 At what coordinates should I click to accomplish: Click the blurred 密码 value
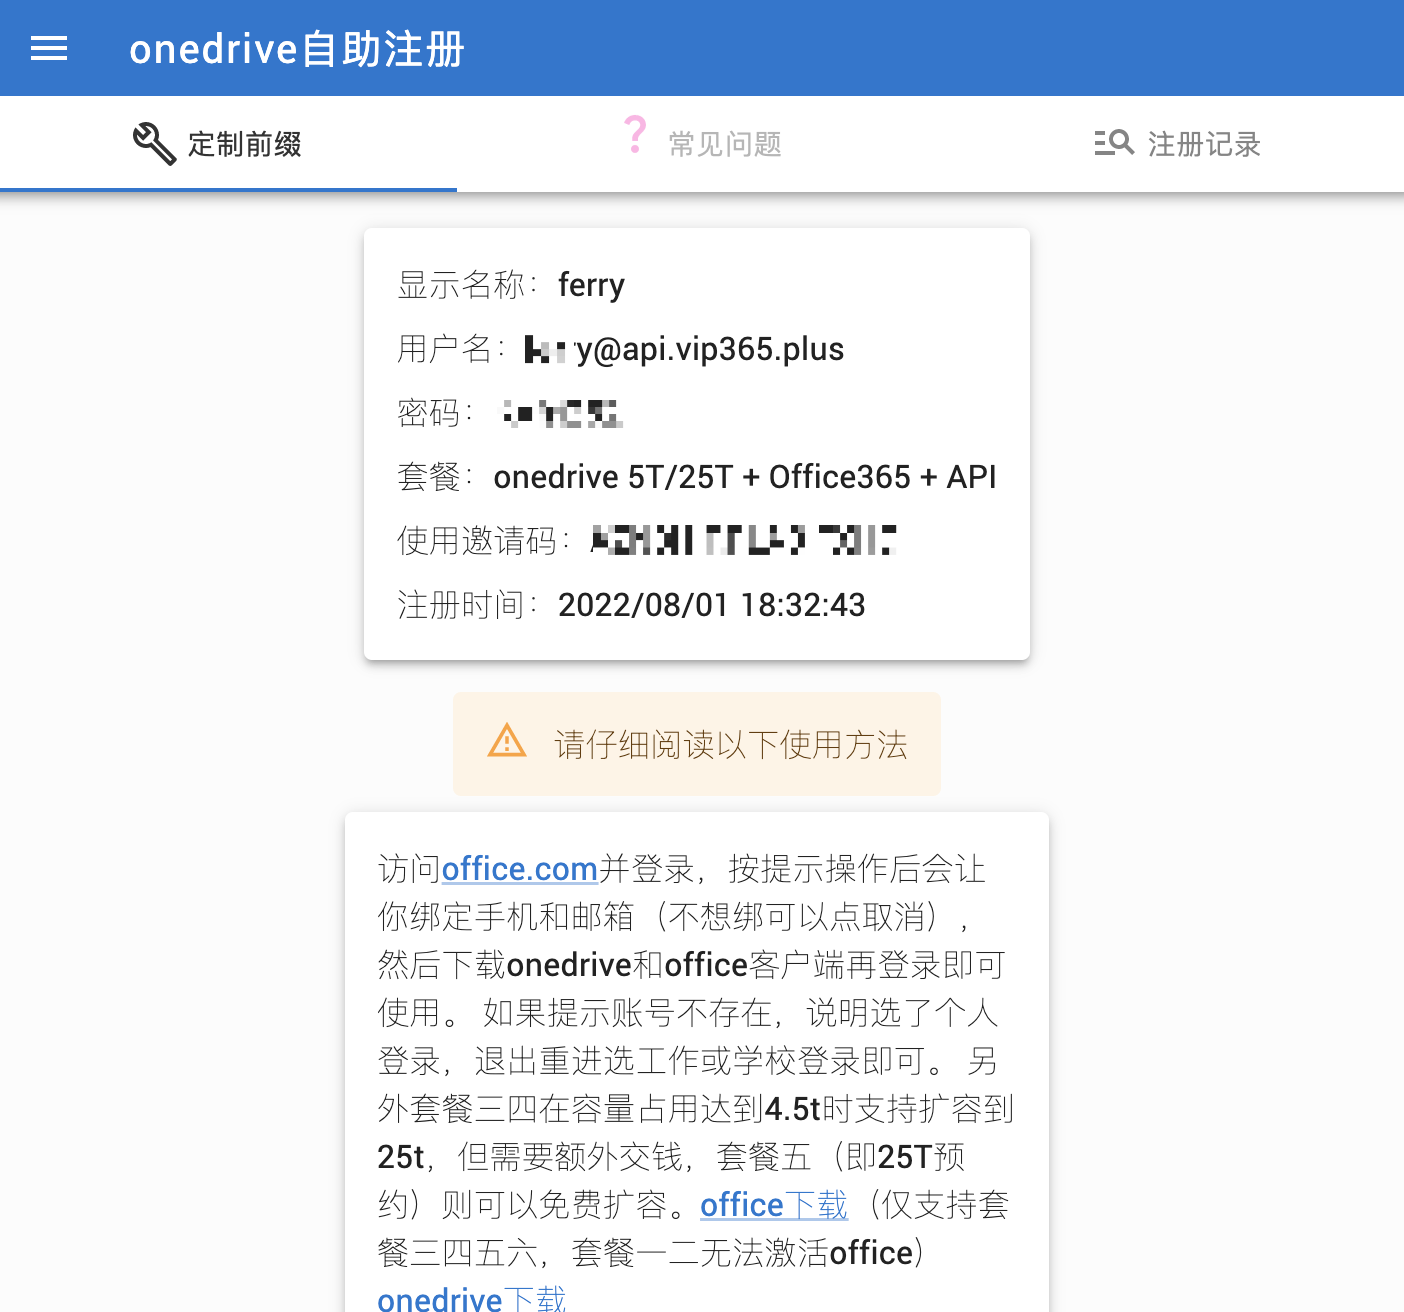561,413
